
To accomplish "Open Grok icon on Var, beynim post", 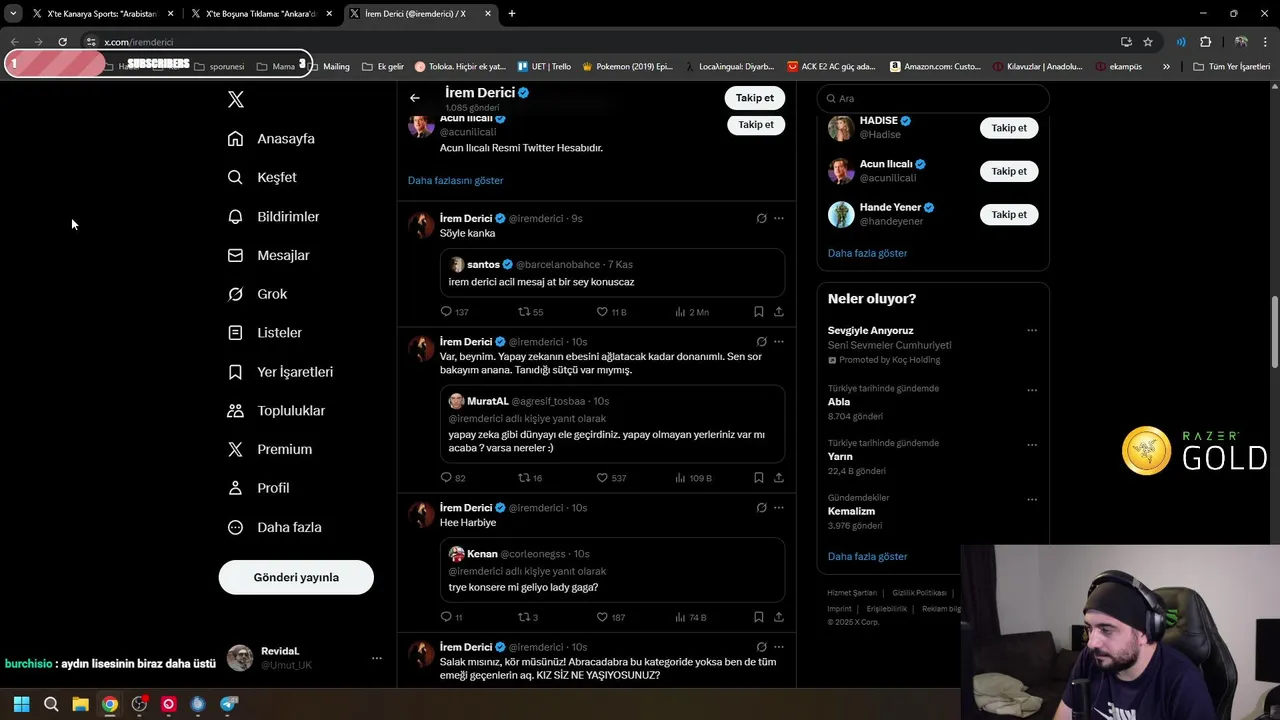I will click(x=762, y=342).
